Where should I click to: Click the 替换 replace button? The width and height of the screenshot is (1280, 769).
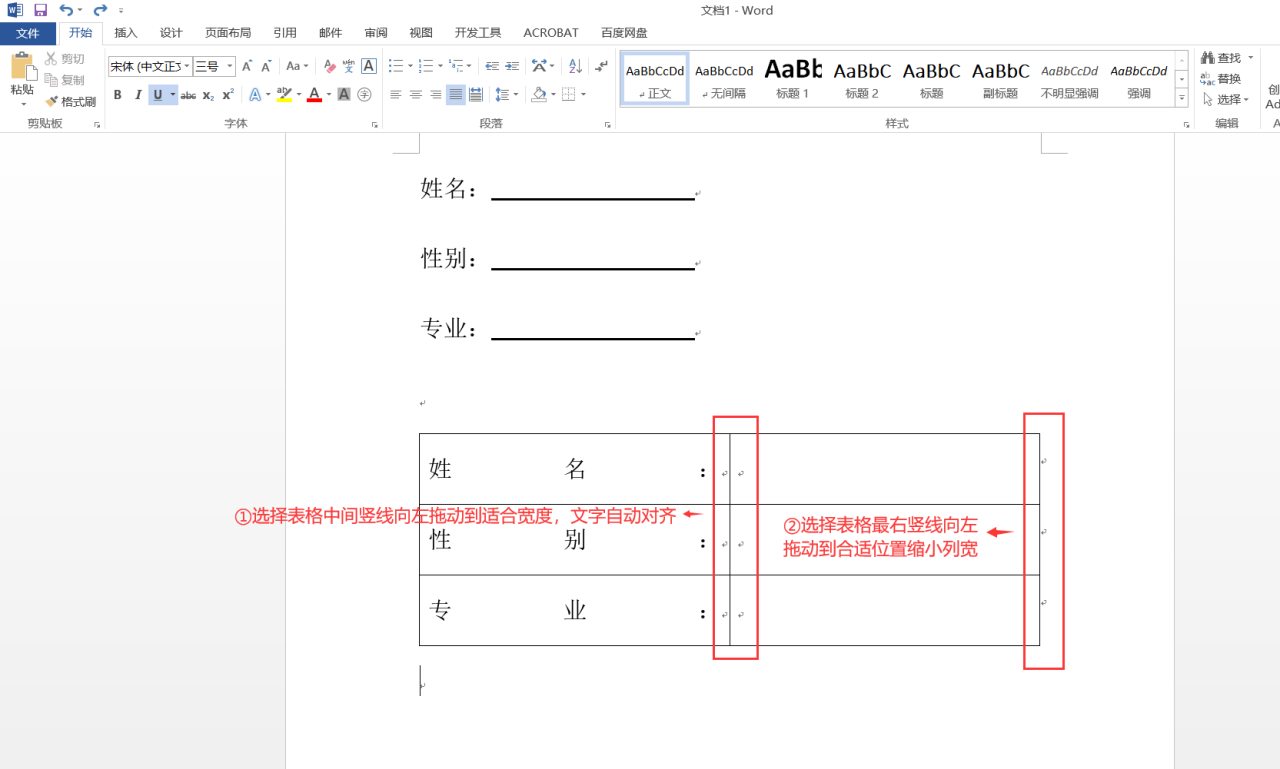tap(1221, 79)
